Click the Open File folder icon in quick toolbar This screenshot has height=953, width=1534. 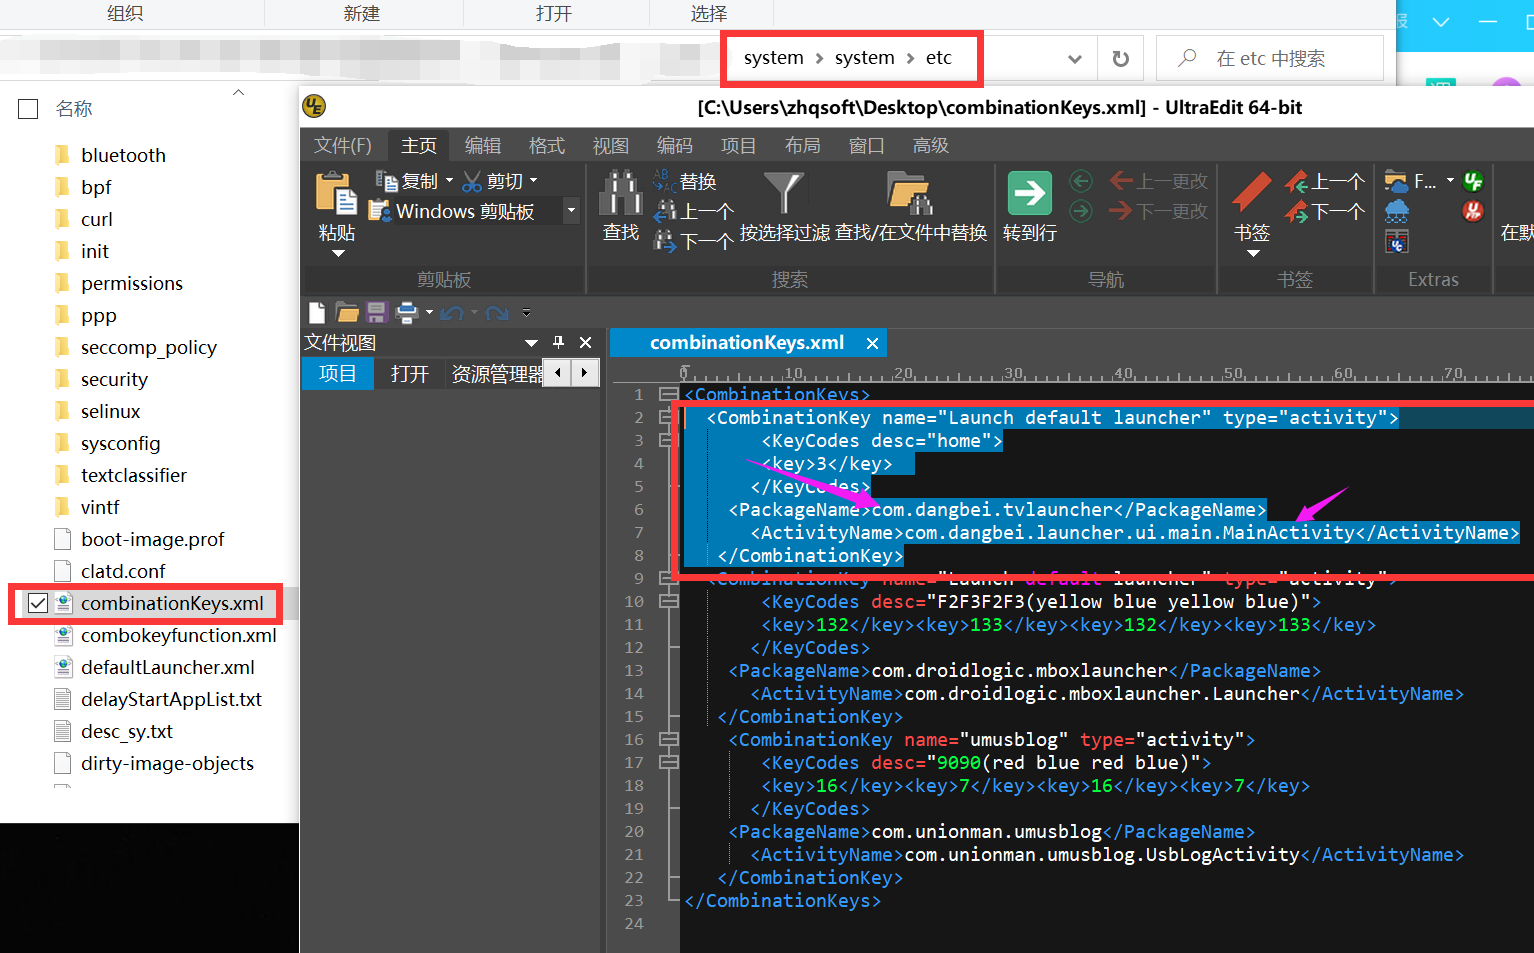click(347, 313)
